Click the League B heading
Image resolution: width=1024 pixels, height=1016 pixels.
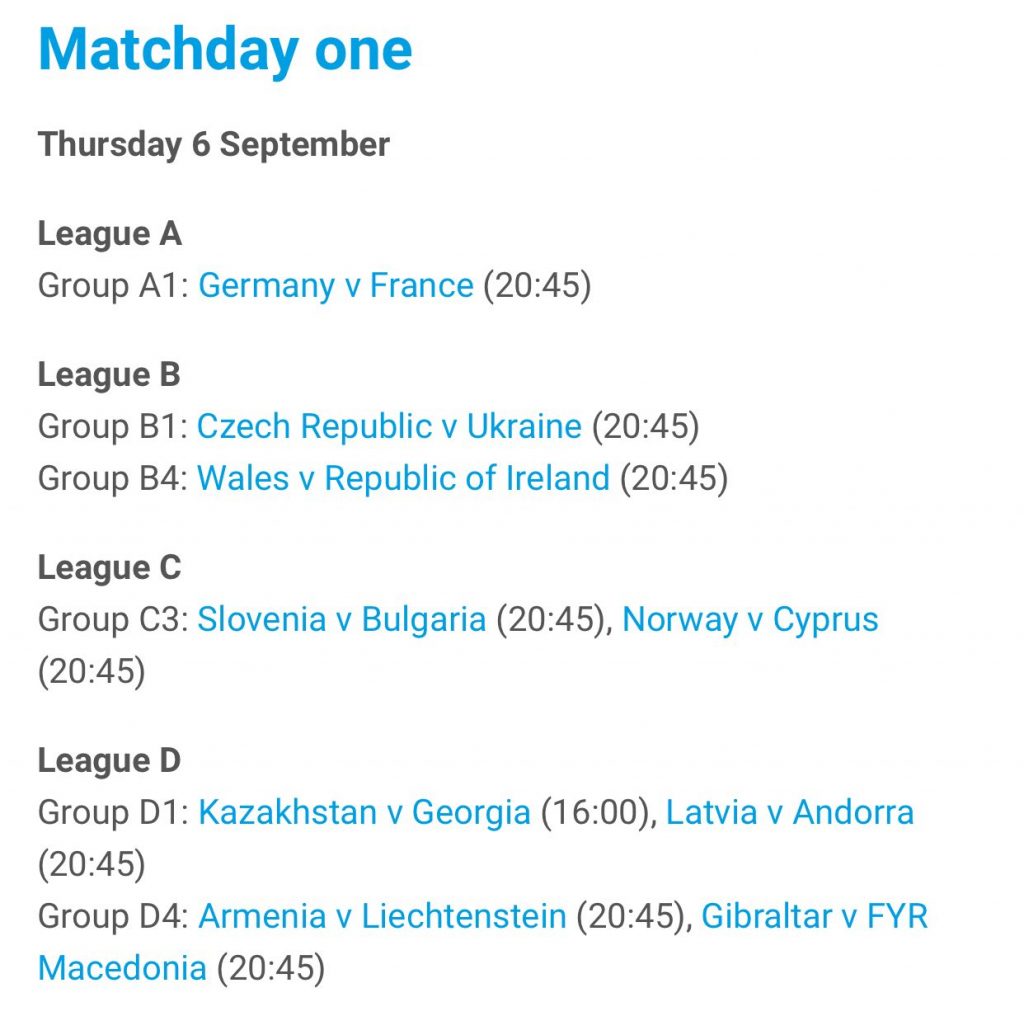109,375
